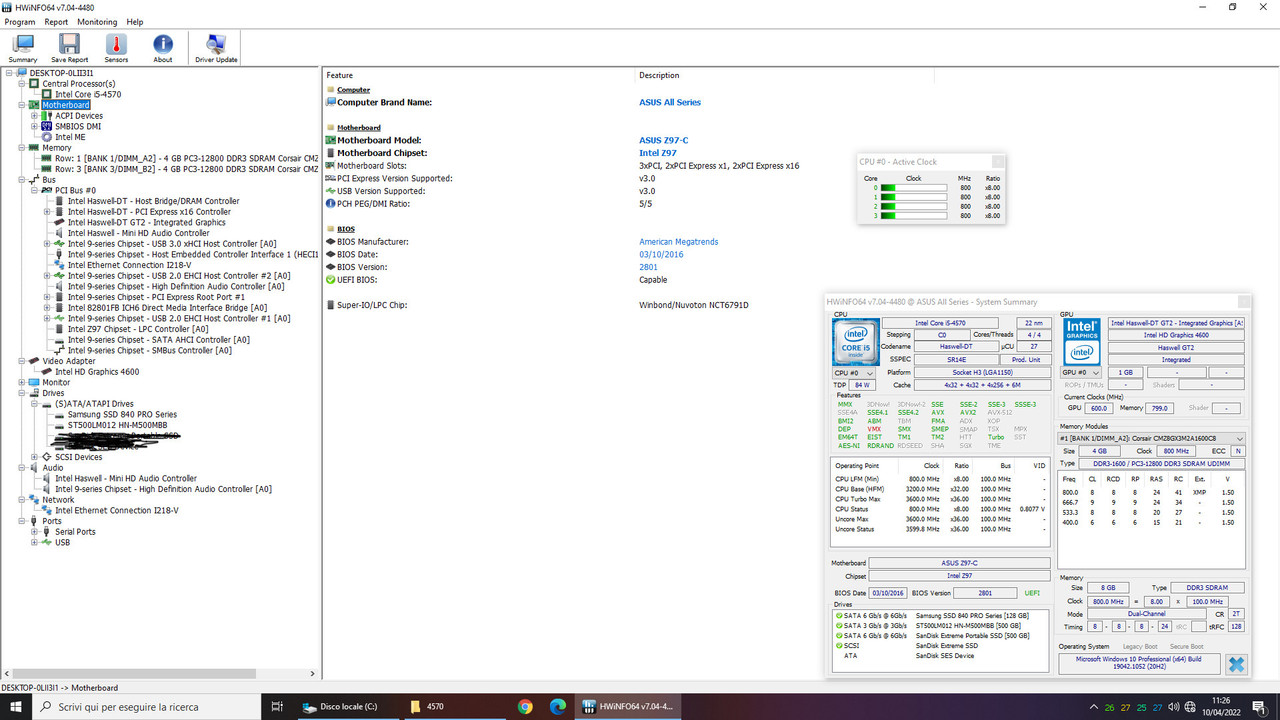The width and height of the screenshot is (1280, 720).
Task: Select USB 3.0 xHCI Host Controller entry
Action: pyautogui.click(x=172, y=244)
